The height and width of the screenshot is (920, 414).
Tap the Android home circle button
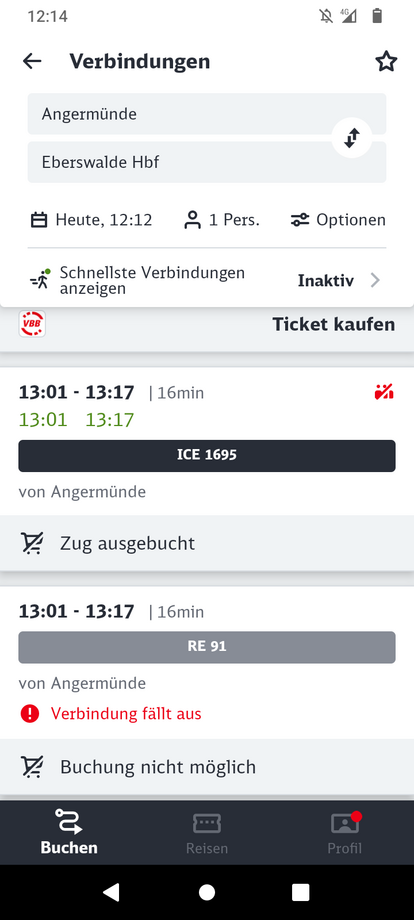point(207,892)
